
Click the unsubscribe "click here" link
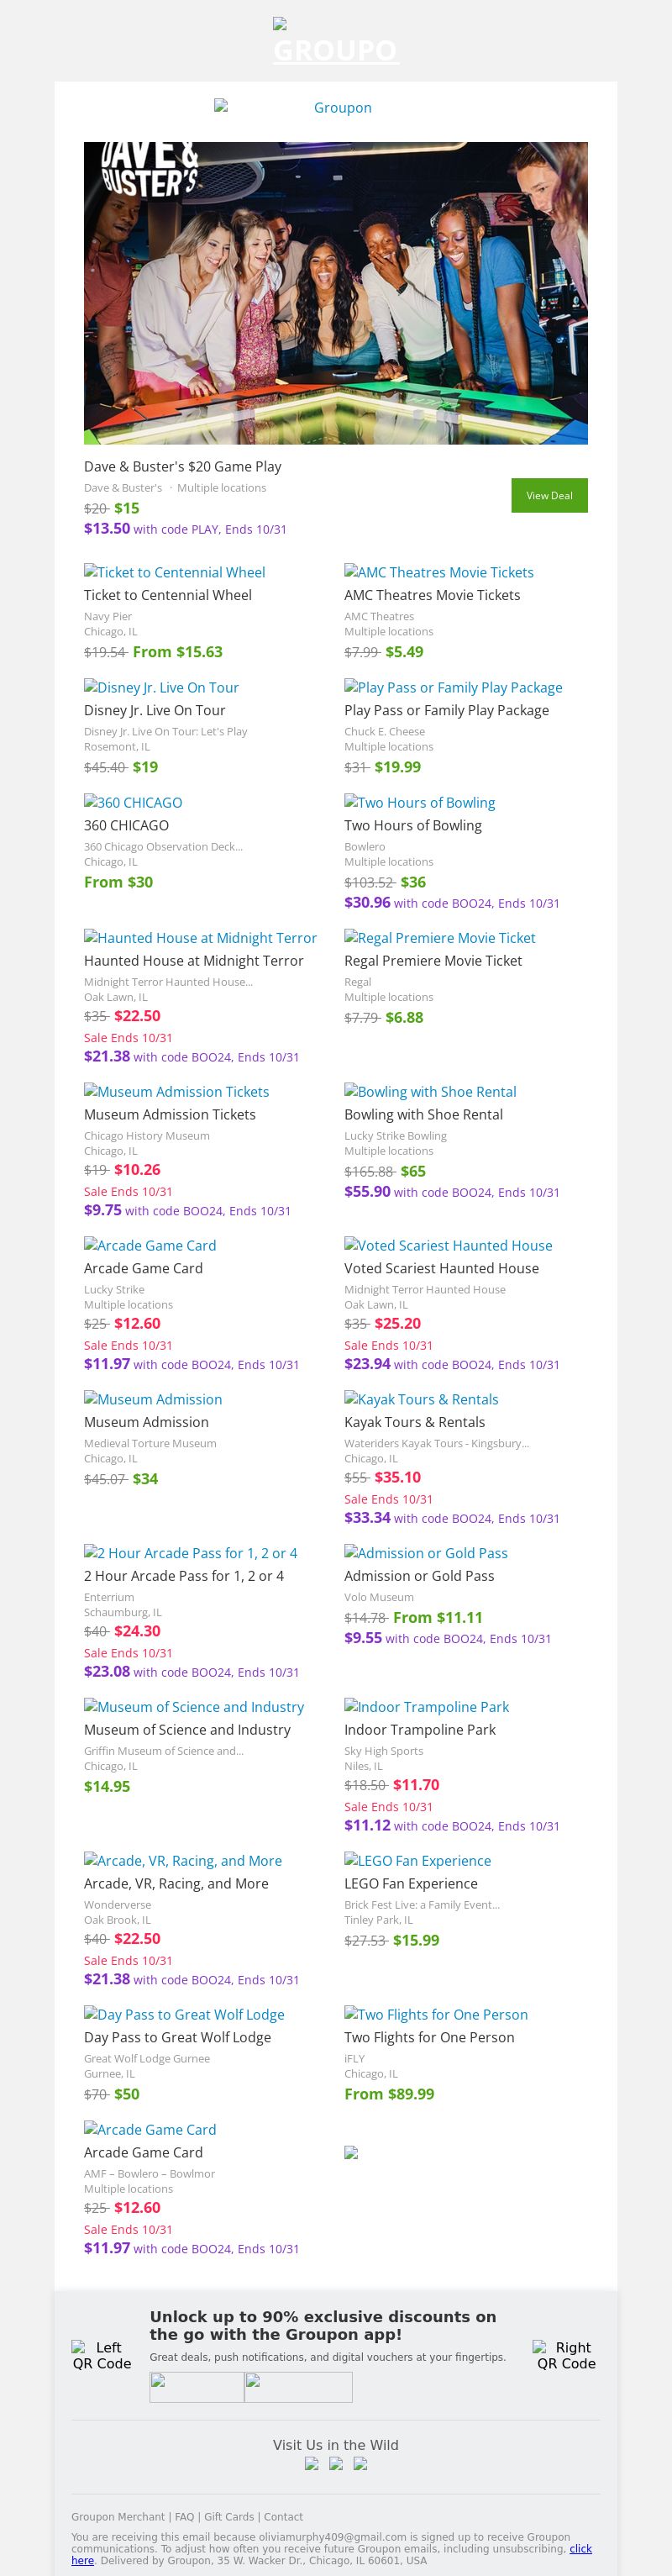click(x=580, y=2548)
